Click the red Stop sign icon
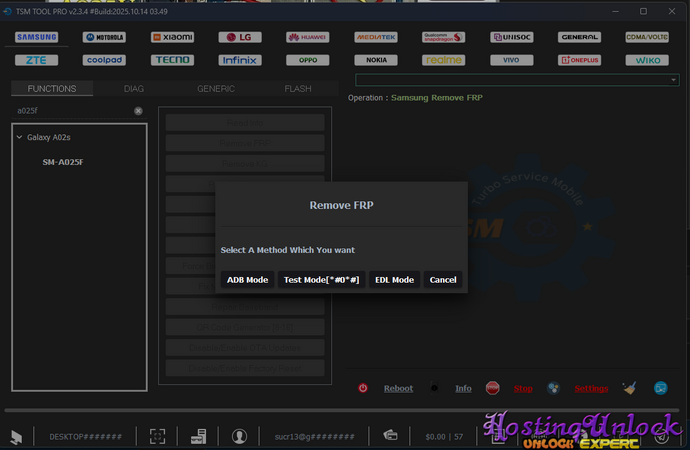 493,388
